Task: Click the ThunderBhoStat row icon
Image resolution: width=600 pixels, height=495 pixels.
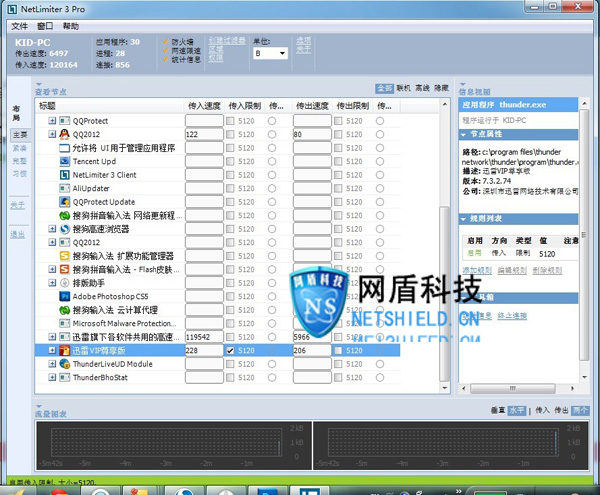Action: (65, 378)
